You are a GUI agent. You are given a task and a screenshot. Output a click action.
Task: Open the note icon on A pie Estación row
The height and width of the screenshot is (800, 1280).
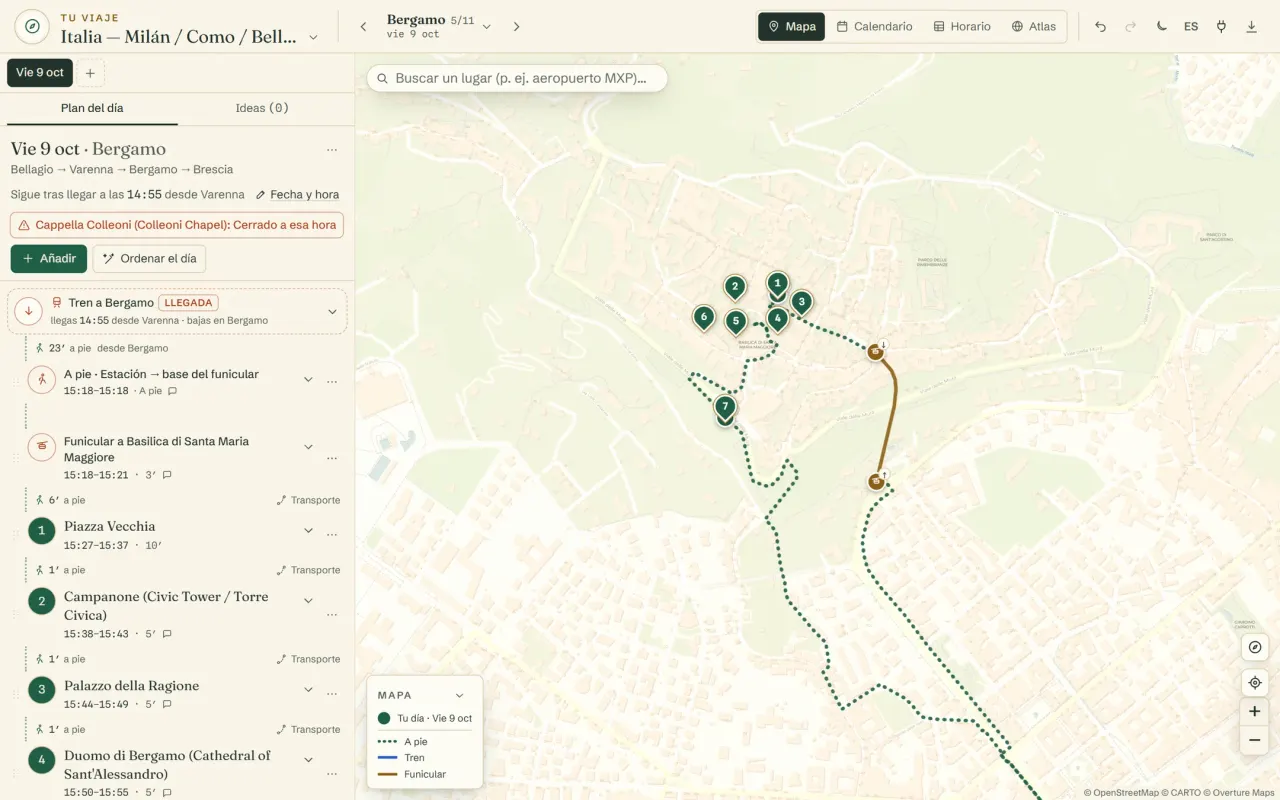pyautogui.click(x=172, y=391)
